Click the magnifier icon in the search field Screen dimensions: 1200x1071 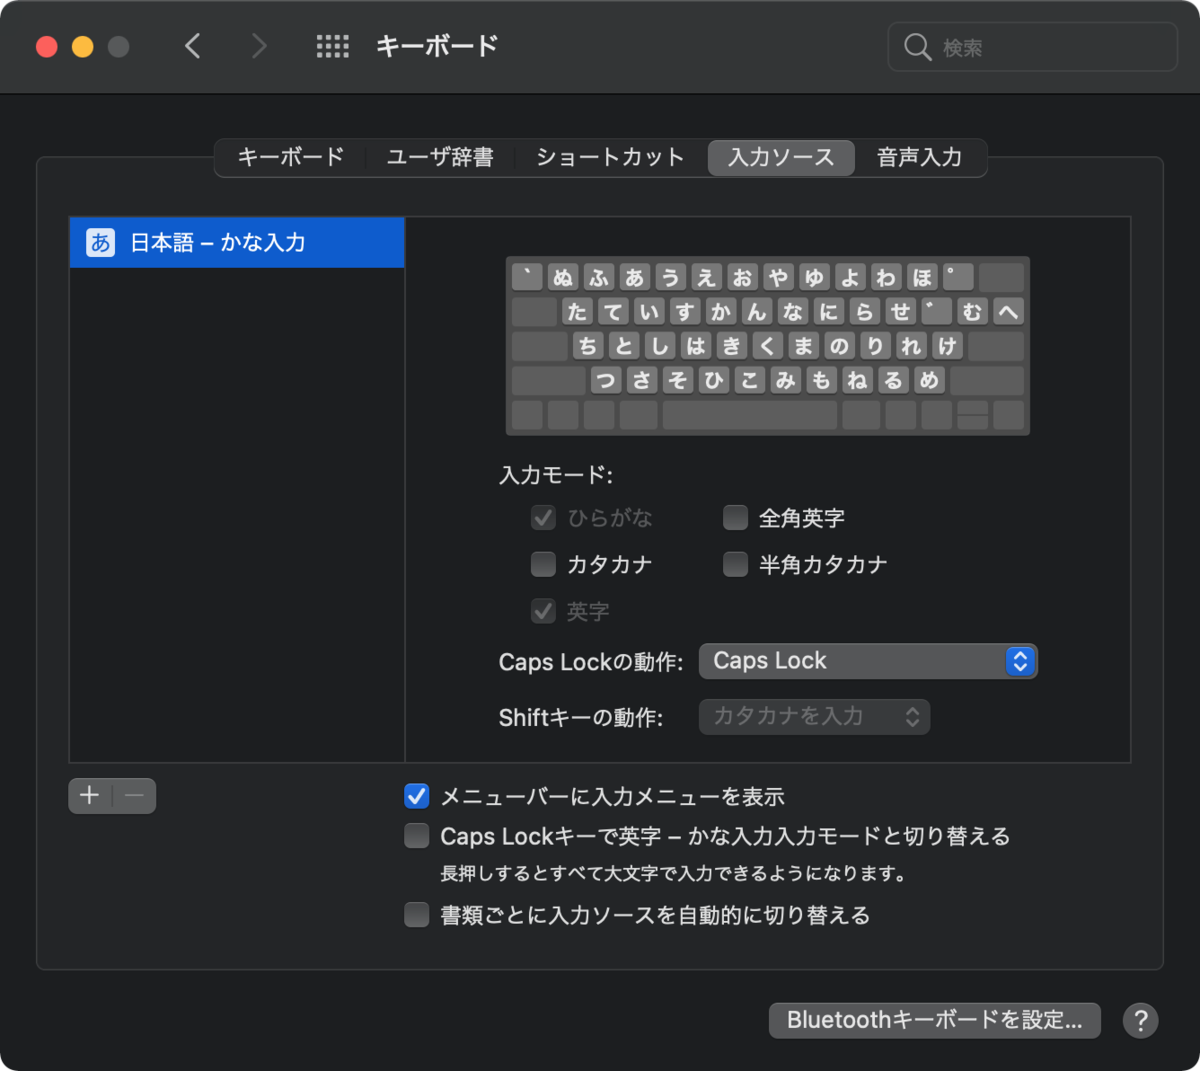[917, 46]
